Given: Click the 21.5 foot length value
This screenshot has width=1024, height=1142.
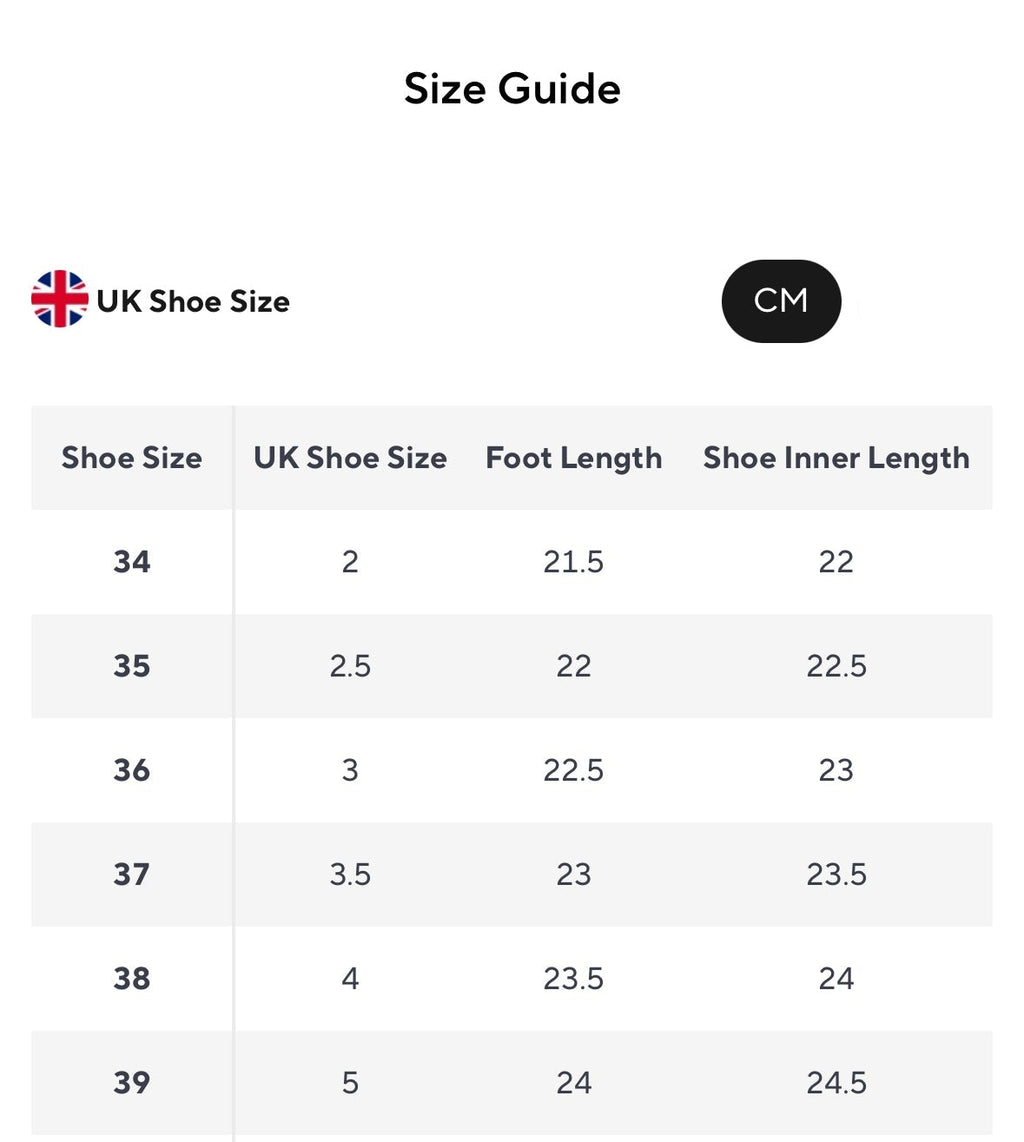Looking at the screenshot, I should [573, 562].
